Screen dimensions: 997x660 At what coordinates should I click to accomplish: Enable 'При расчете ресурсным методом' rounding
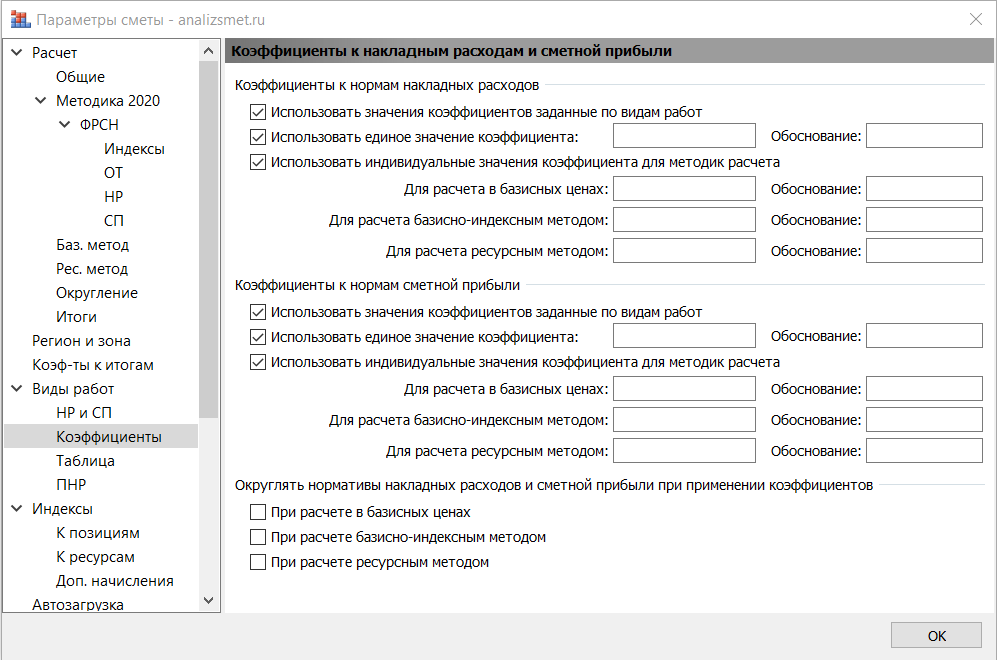coord(258,562)
